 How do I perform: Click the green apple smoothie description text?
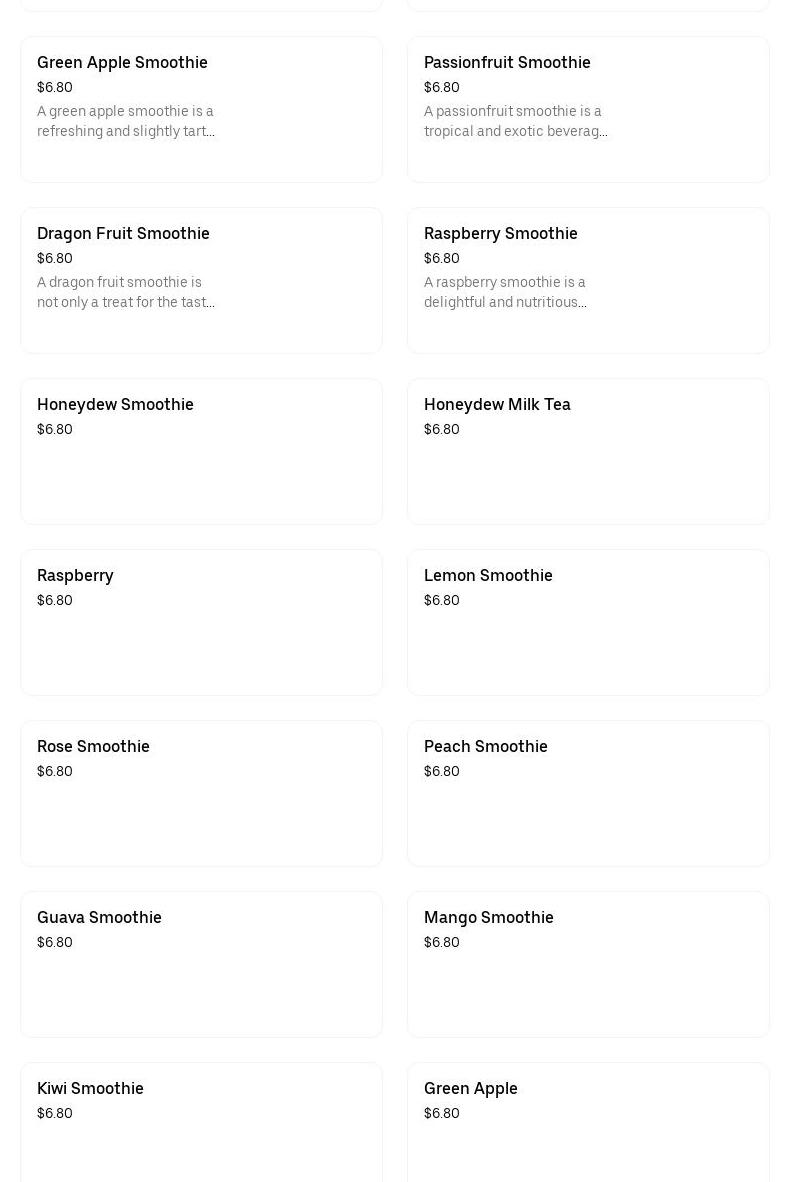(126, 121)
